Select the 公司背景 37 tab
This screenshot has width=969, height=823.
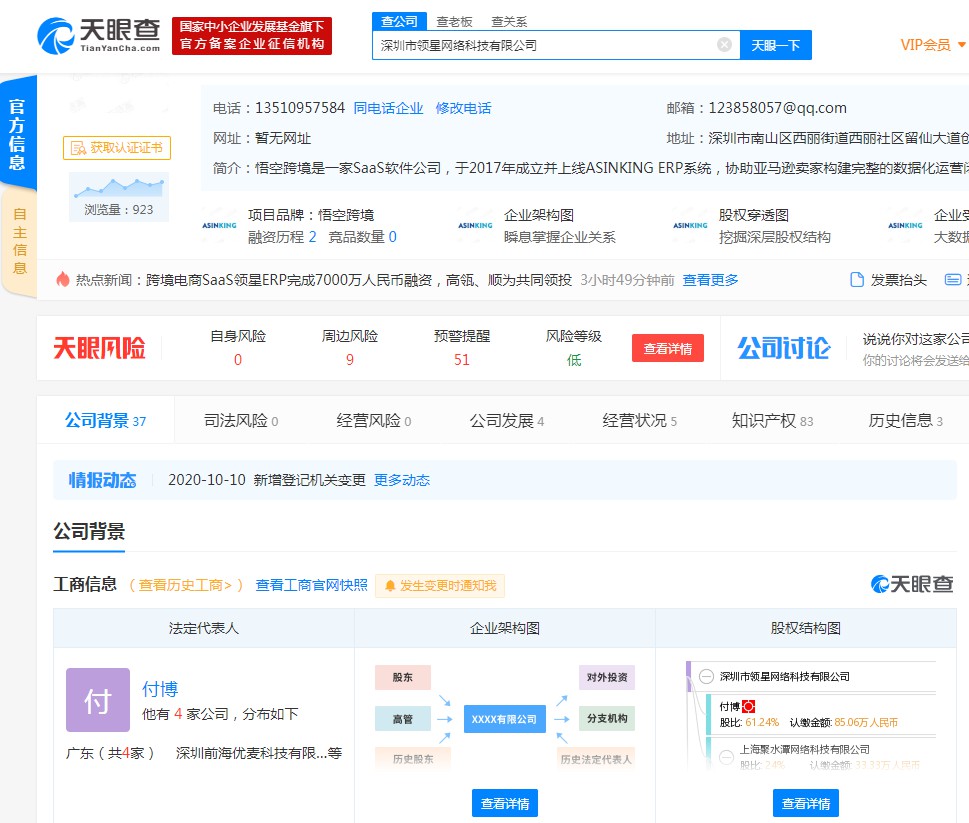tap(106, 421)
